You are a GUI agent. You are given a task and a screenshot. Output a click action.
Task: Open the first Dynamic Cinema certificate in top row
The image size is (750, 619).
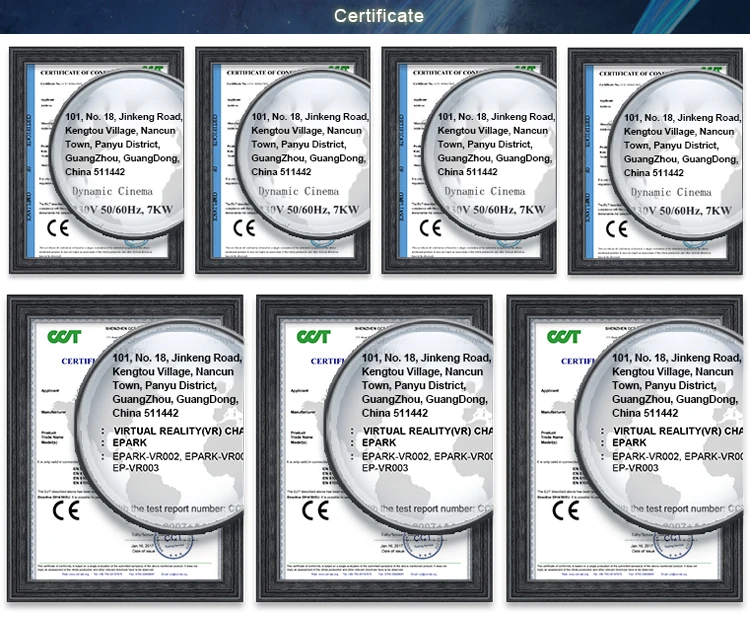[x=97, y=160]
